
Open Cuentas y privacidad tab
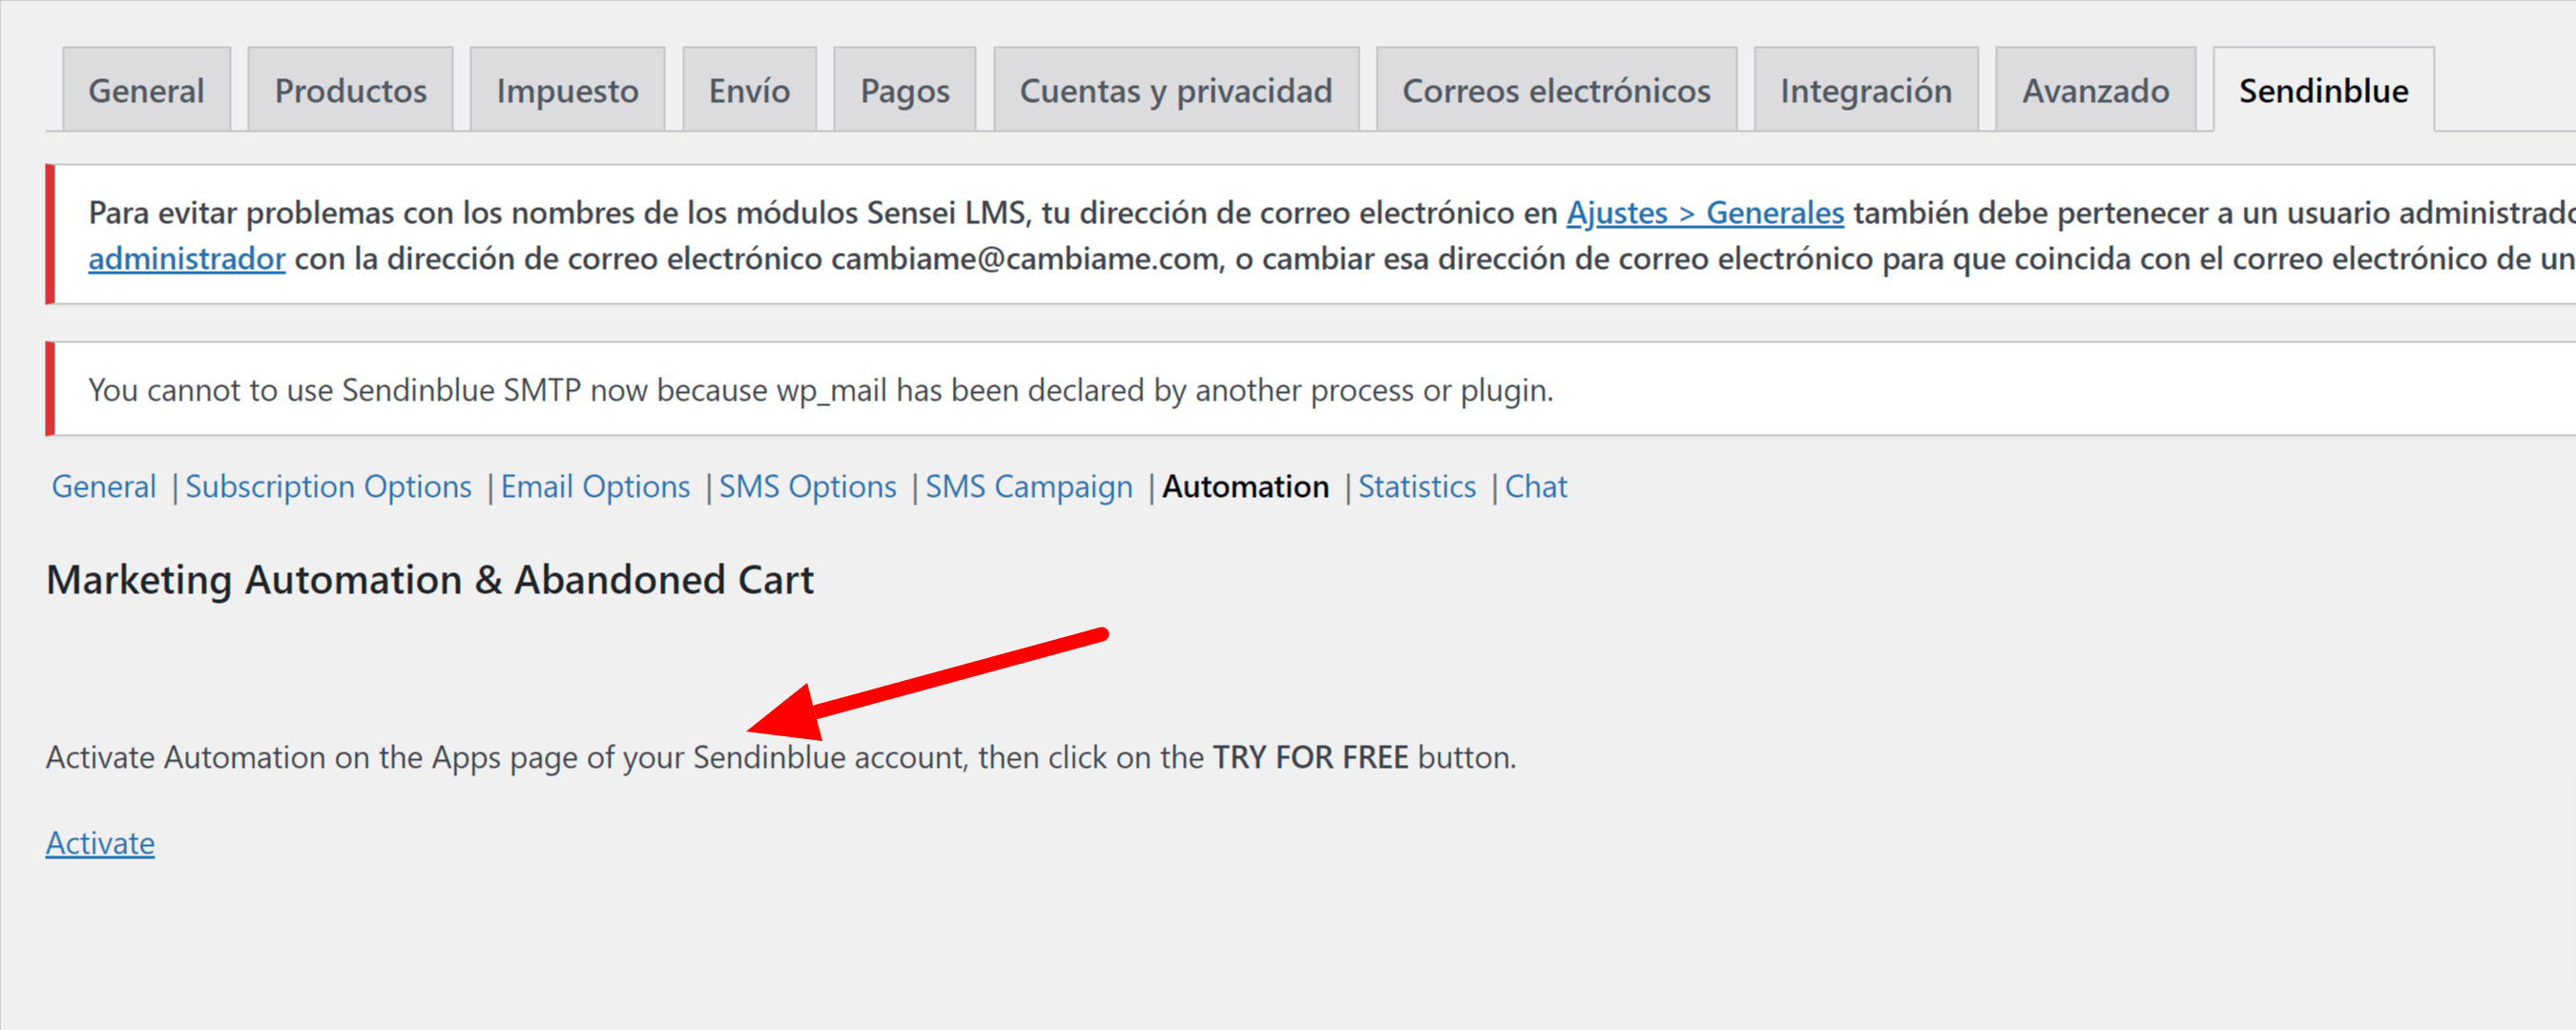(x=1176, y=90)
